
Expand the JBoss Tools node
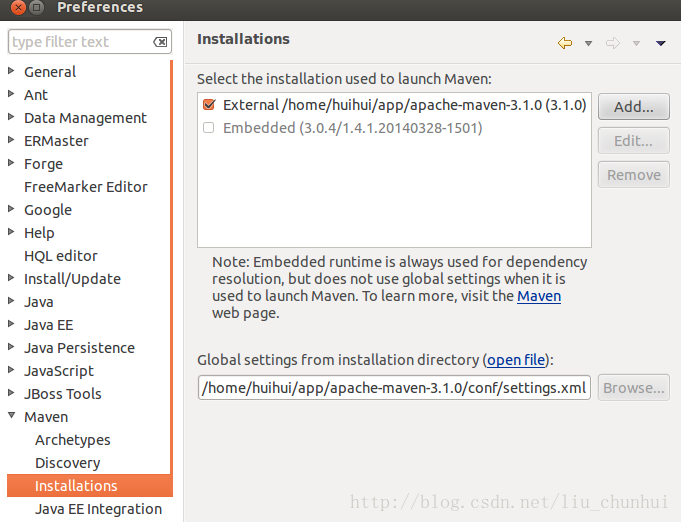click(x=11, y=393)
